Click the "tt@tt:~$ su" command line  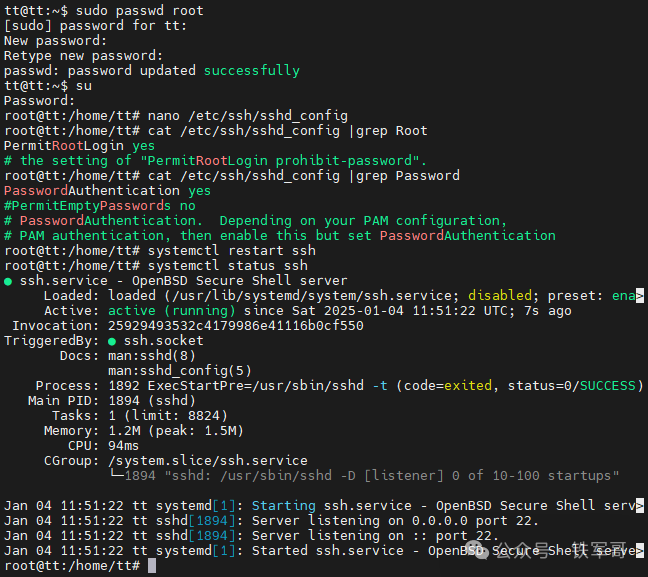pyautogui.click(x=48, y=86)
